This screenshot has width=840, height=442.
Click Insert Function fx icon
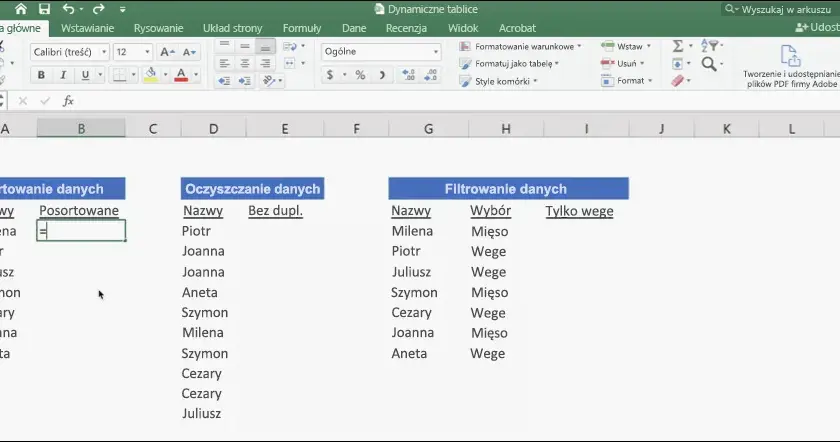click(68, 101)
